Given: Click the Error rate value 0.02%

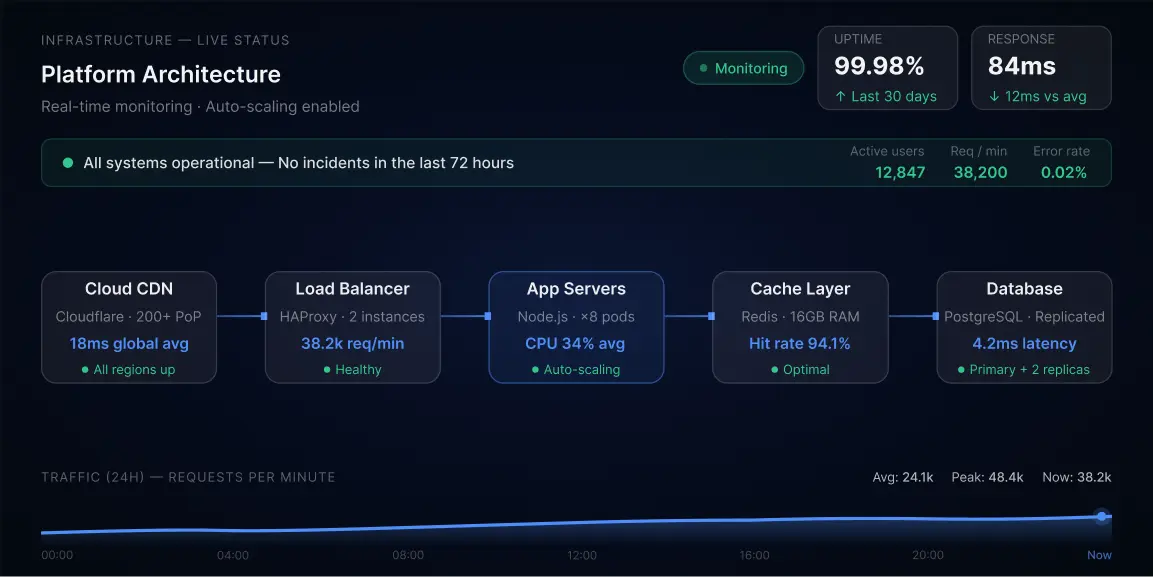Looking at the screenshot, I should [x=1064, y=173].
